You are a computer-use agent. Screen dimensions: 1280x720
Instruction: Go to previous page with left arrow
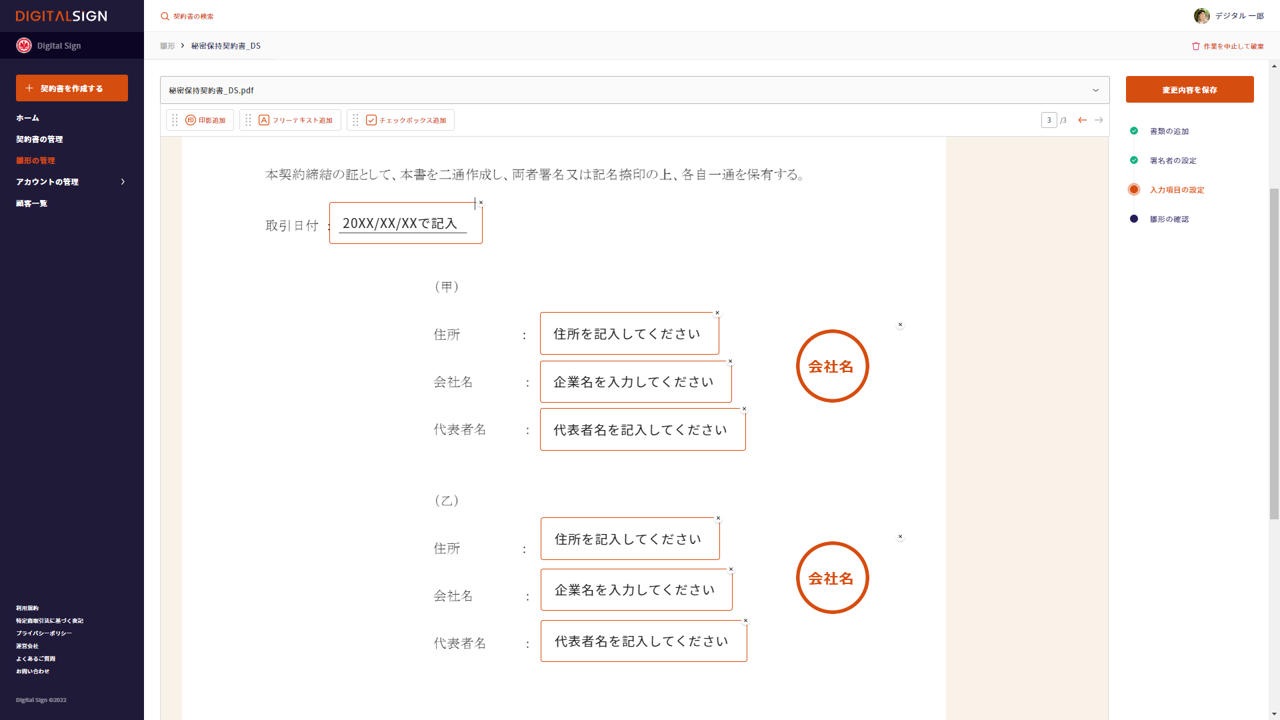(x=1082, y=120)
